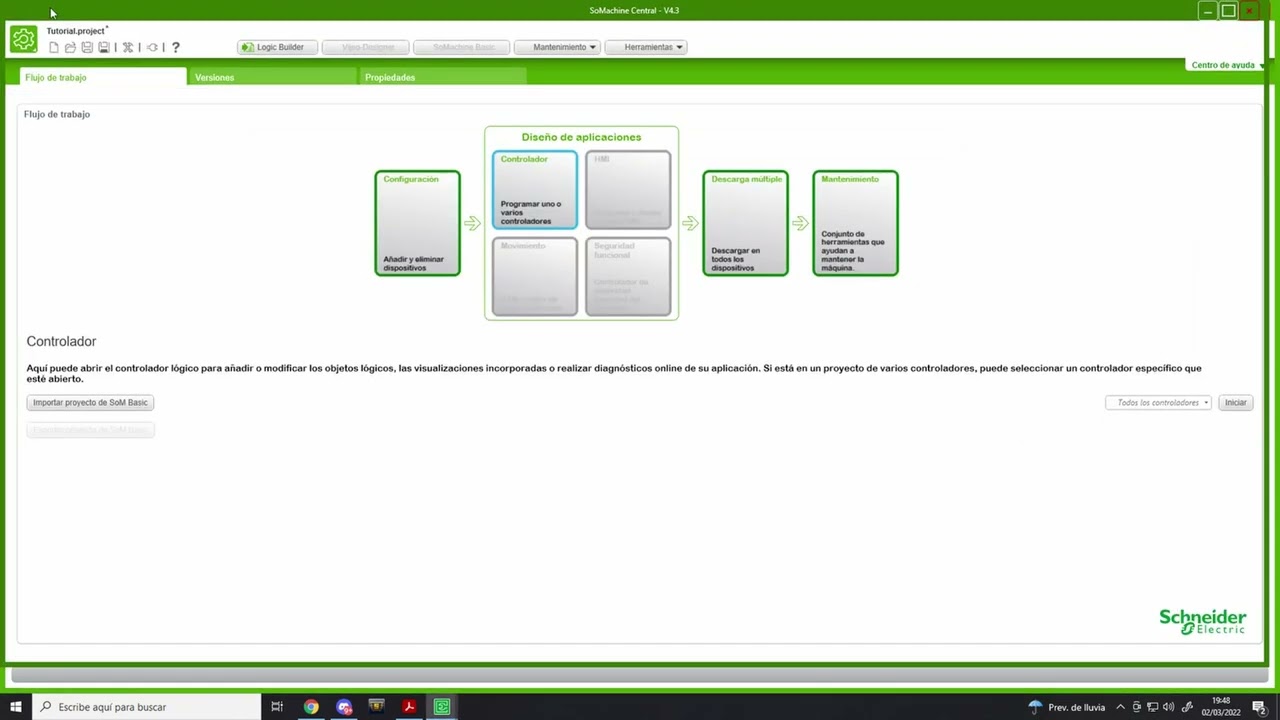The width and height of the screenshot is (1280, 720).
Task: Open the Windows Start menu
Action: point(16,707)
